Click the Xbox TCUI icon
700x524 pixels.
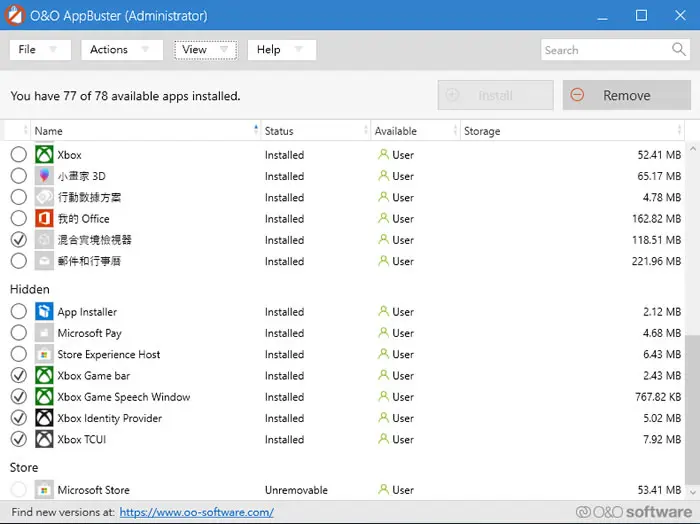[44, 439]
